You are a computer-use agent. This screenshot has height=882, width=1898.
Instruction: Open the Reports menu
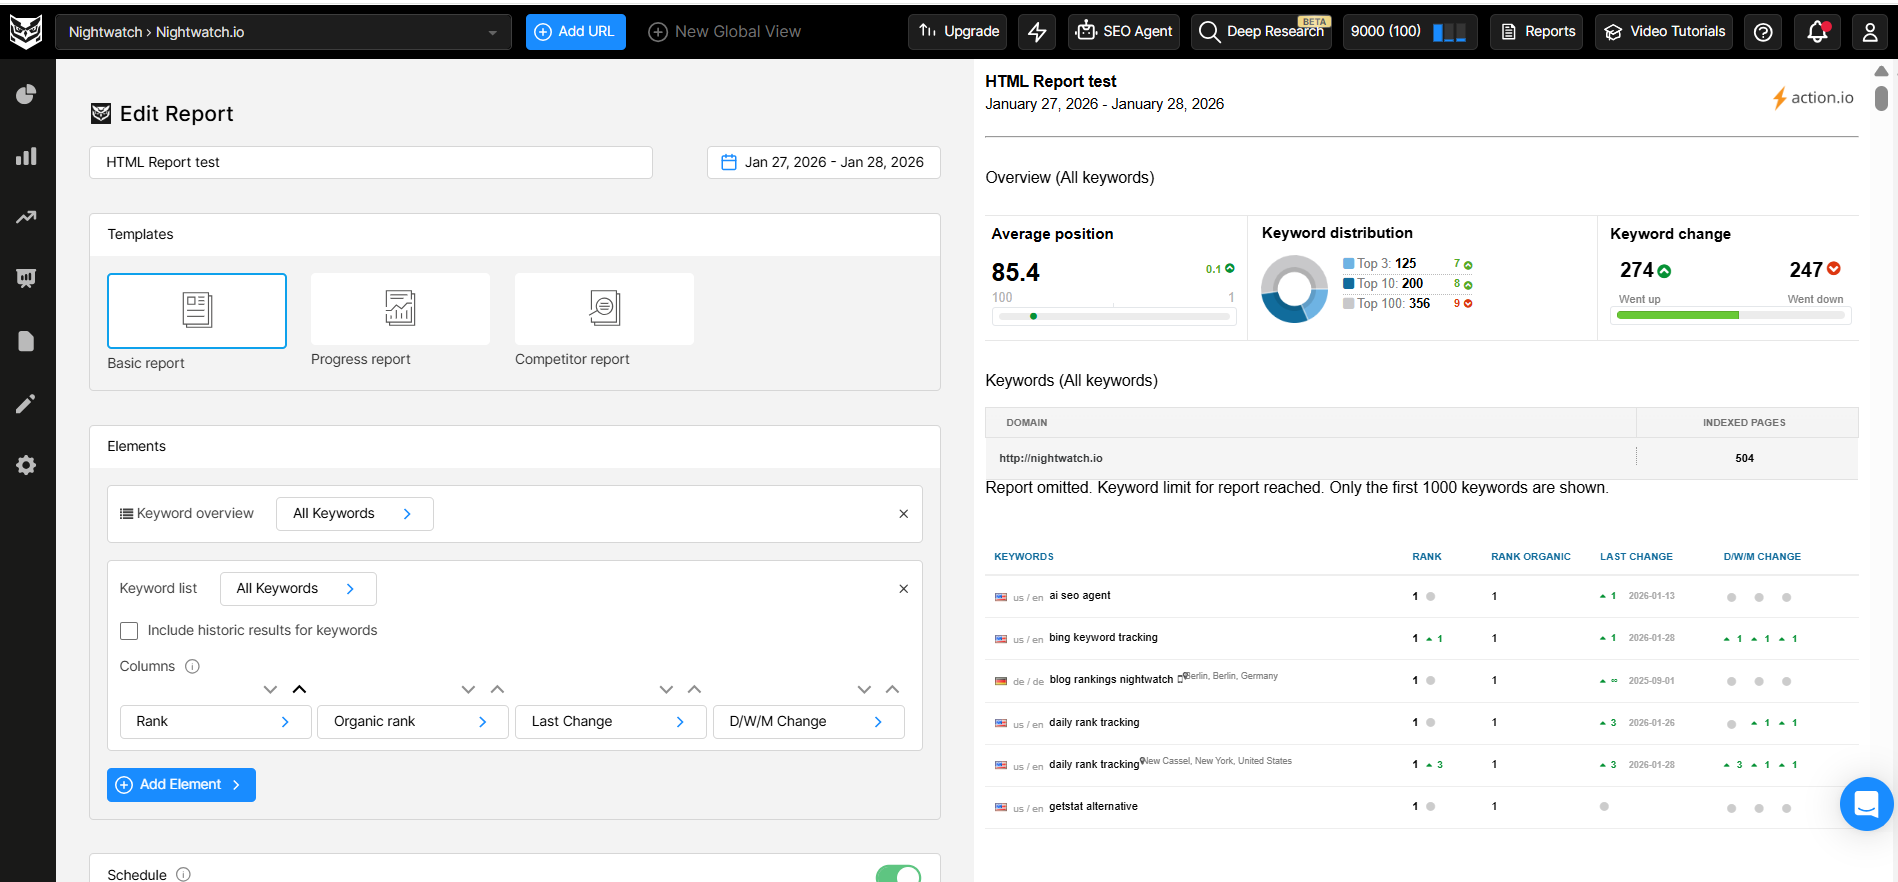pos(1538,32)
